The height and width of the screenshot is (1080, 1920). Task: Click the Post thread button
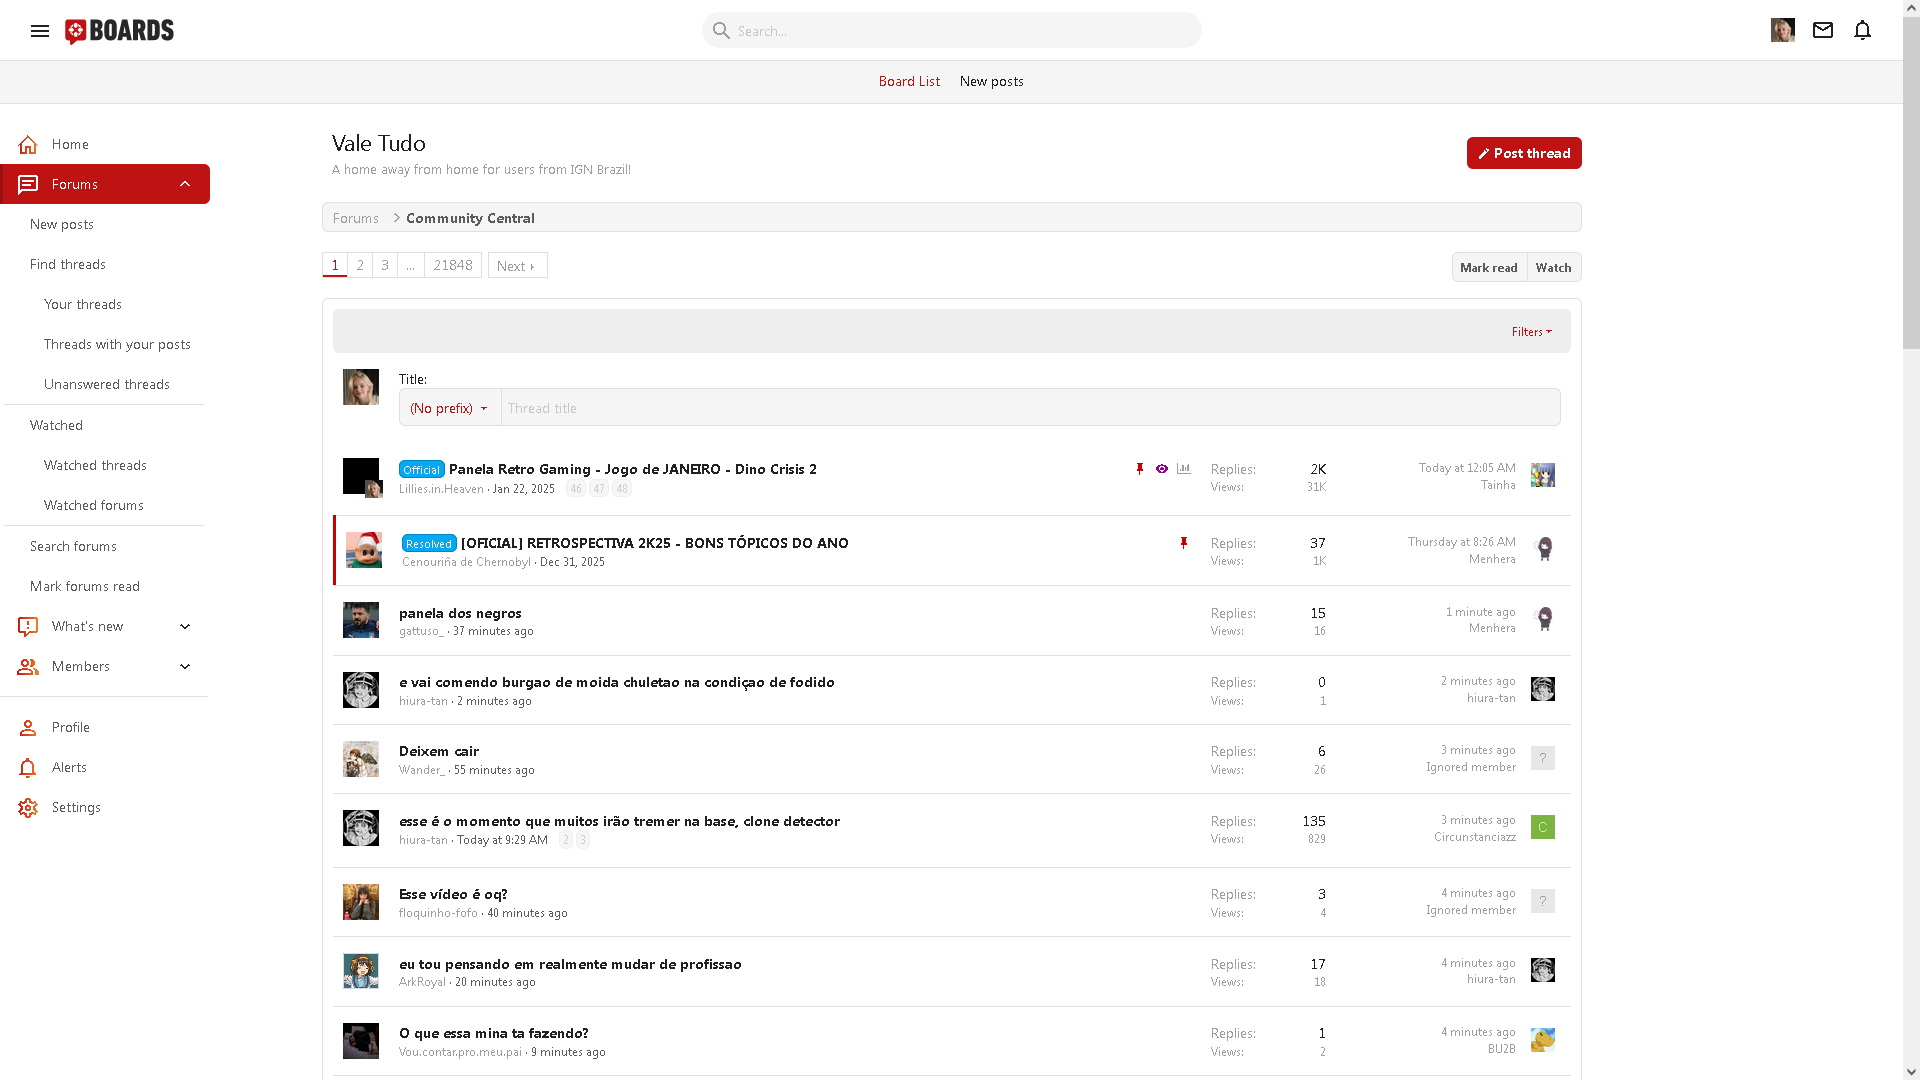pos(1523,153)
